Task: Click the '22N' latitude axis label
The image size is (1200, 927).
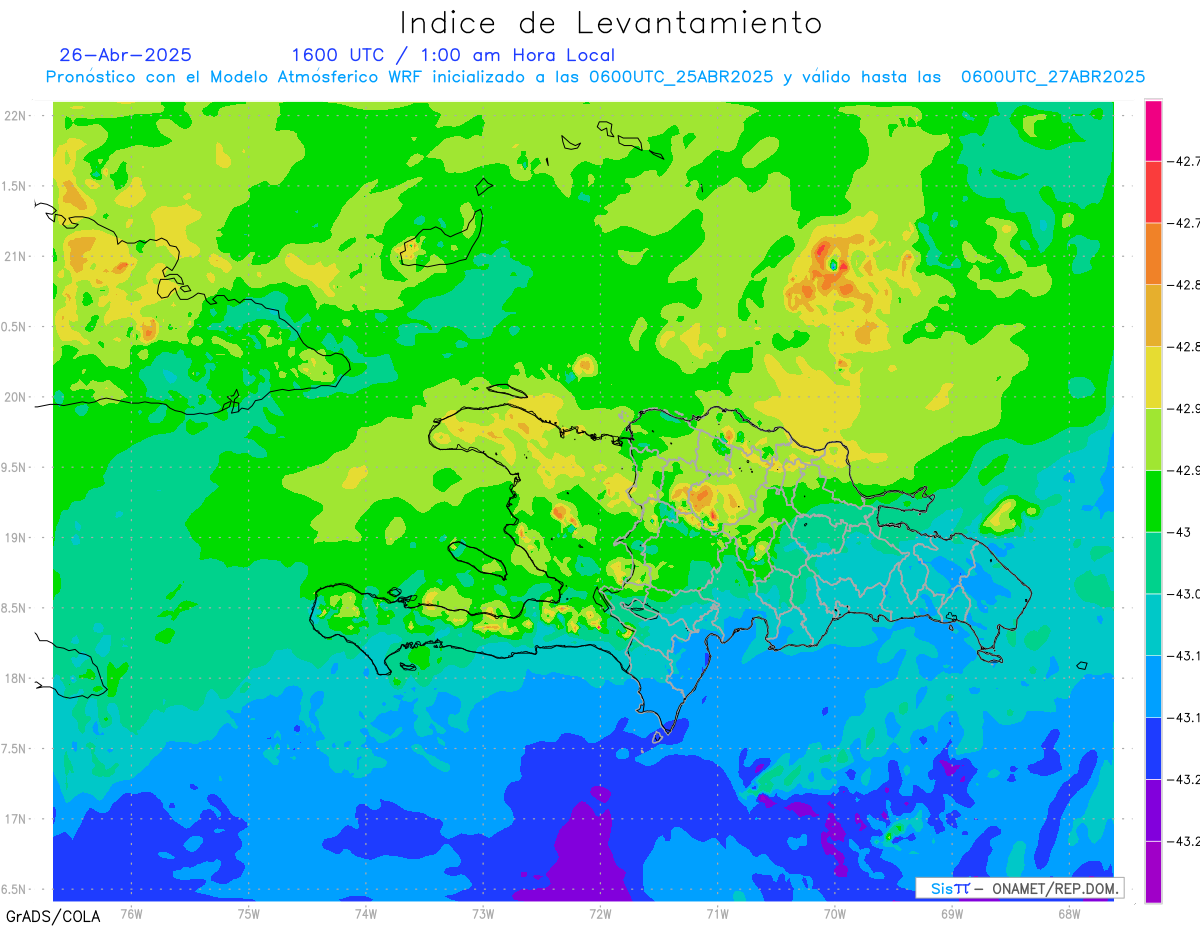Action: coord(17,116)
